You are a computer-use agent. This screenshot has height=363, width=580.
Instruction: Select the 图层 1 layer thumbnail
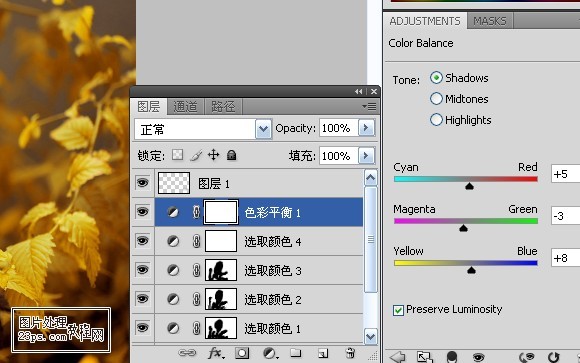point(174,183)
